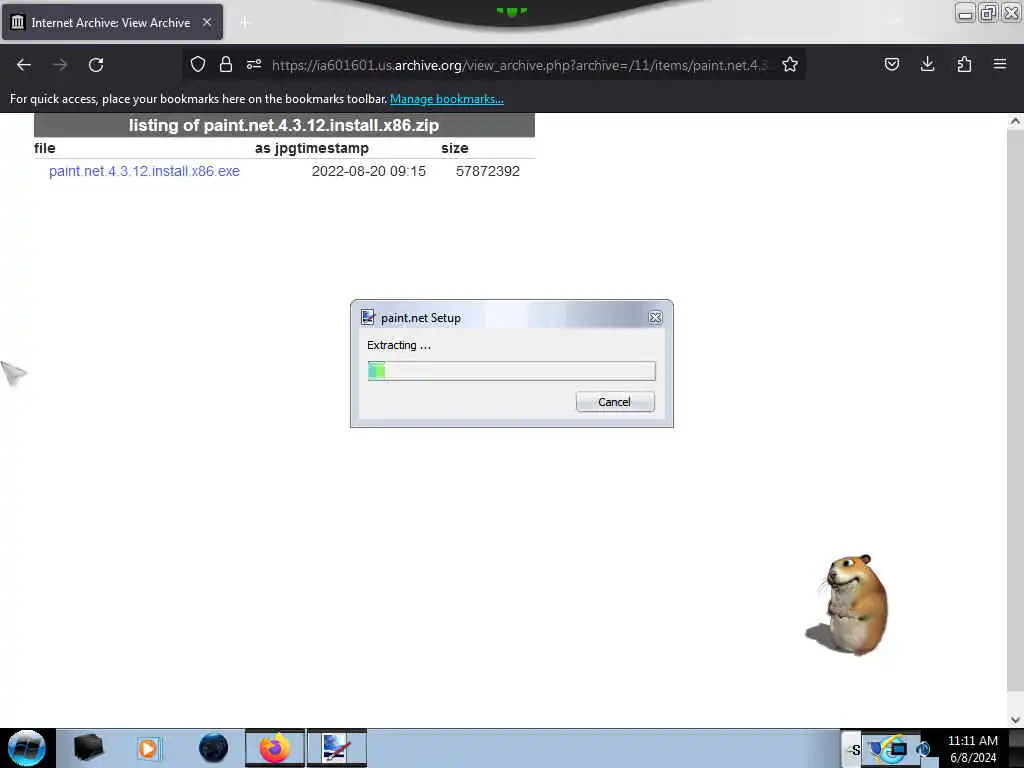Viewport: 1024px width, 768px height.
Task: Select the file size 57872392
Action: pyautogui.click(x=488, y=171)
